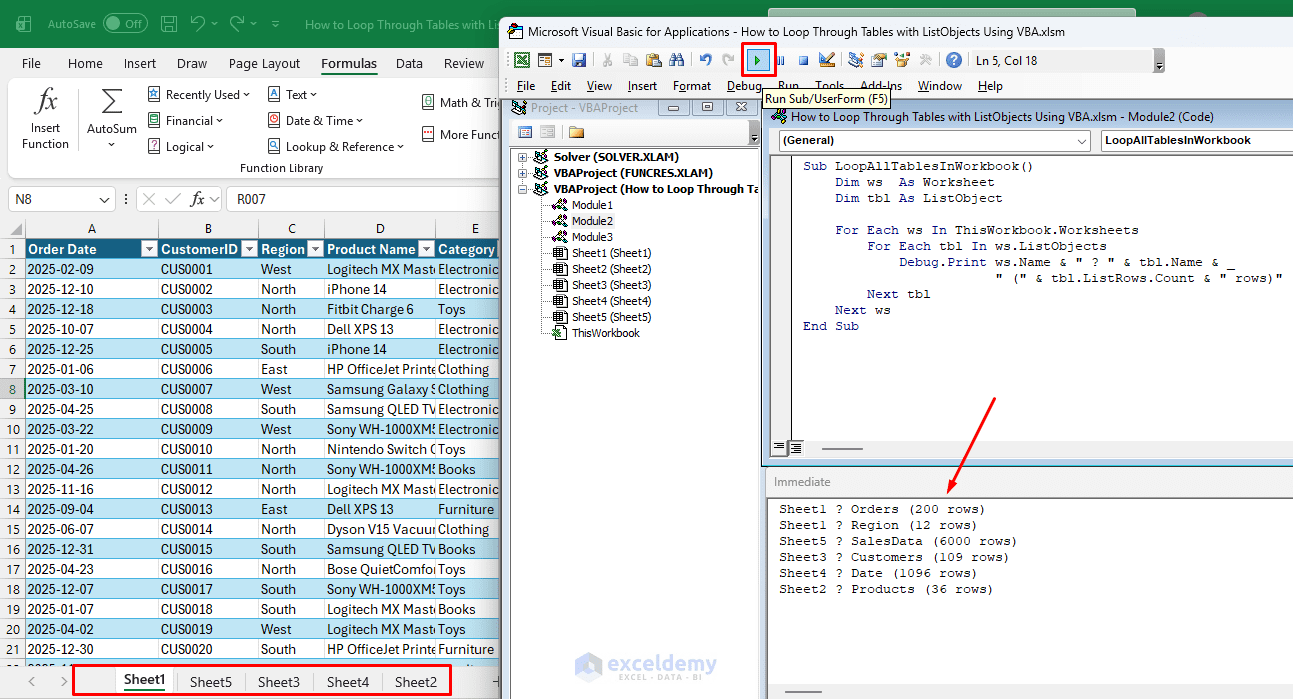
Task: Open the Financial functions dropdown
Action: click(x=186, y=120)
